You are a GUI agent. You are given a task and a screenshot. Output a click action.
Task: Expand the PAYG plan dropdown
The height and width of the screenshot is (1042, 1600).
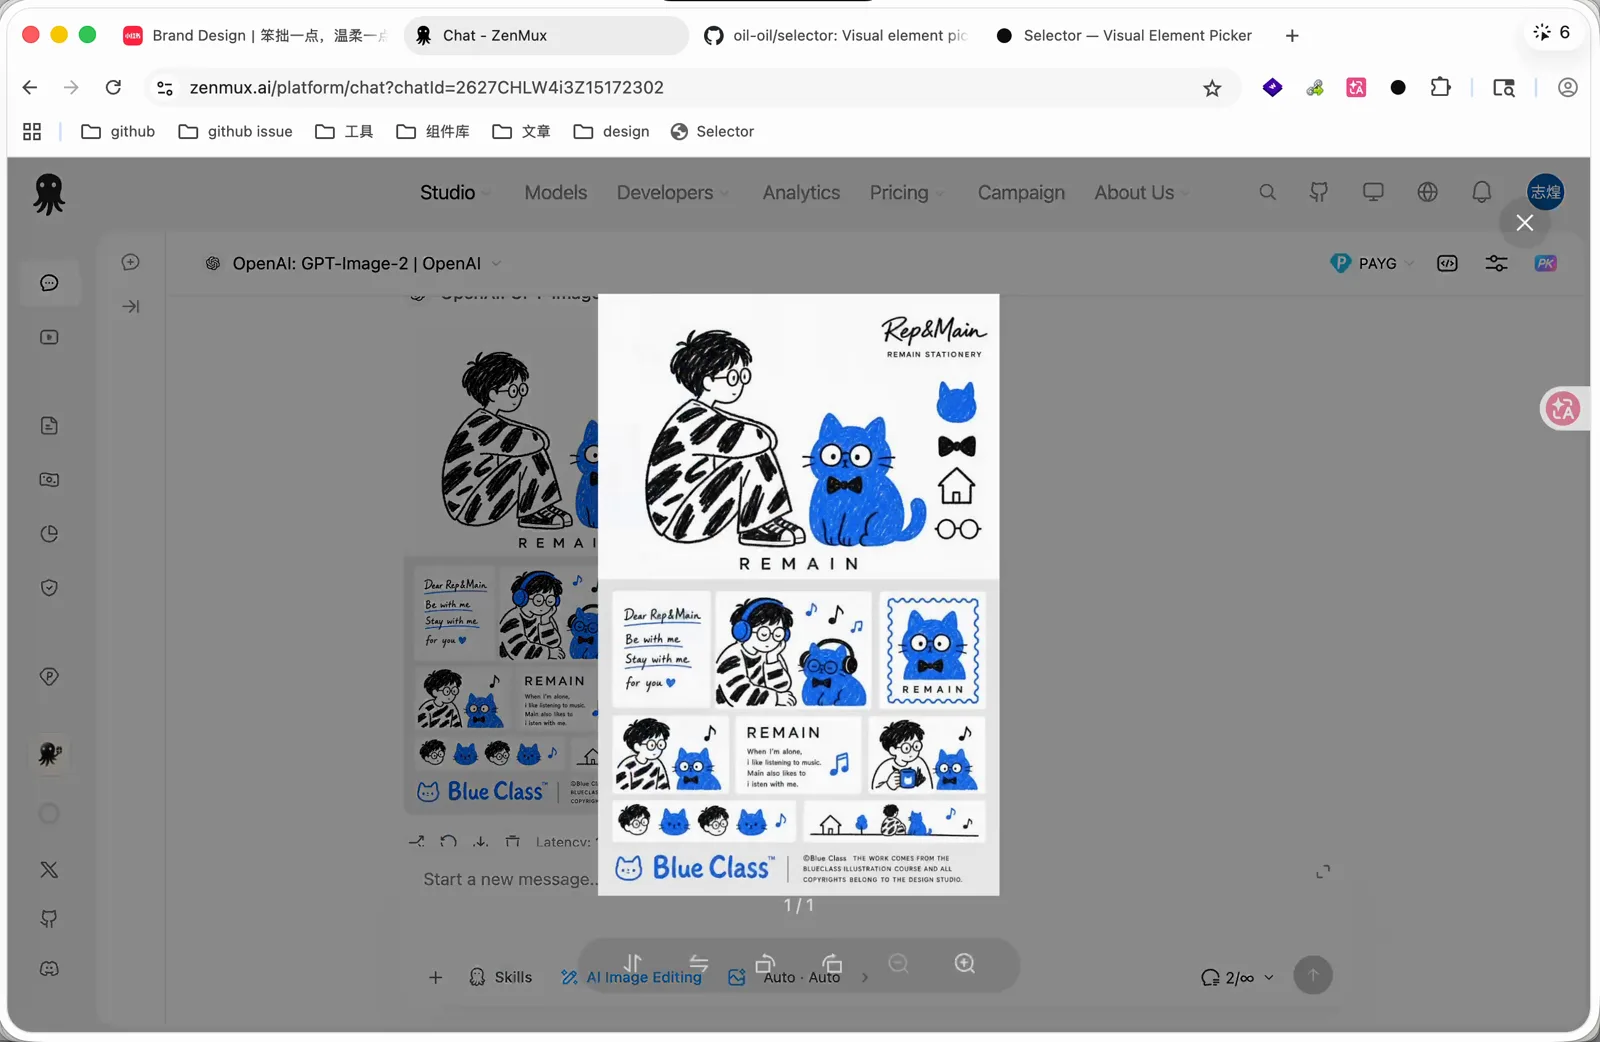coord(1372,263)
